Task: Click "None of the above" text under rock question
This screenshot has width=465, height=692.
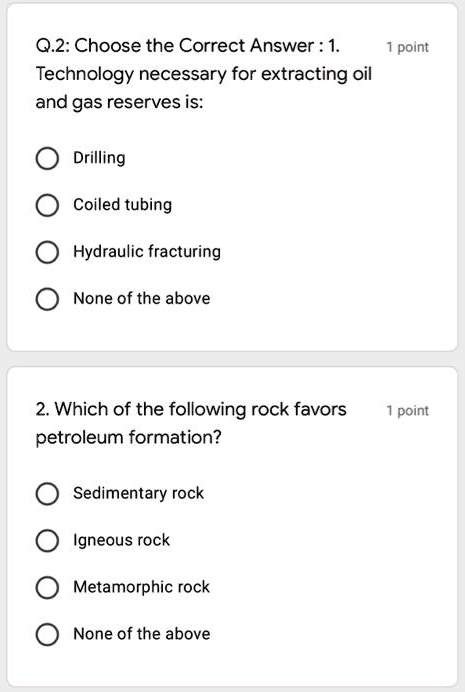Action: pos(142,634)
